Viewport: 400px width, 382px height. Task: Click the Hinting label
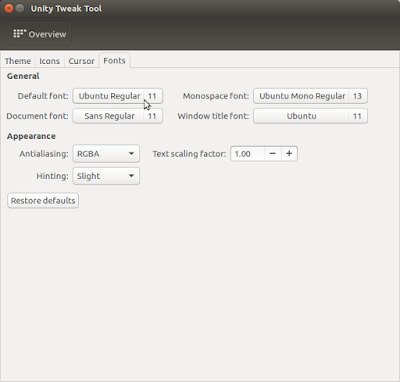pos(52,176)
